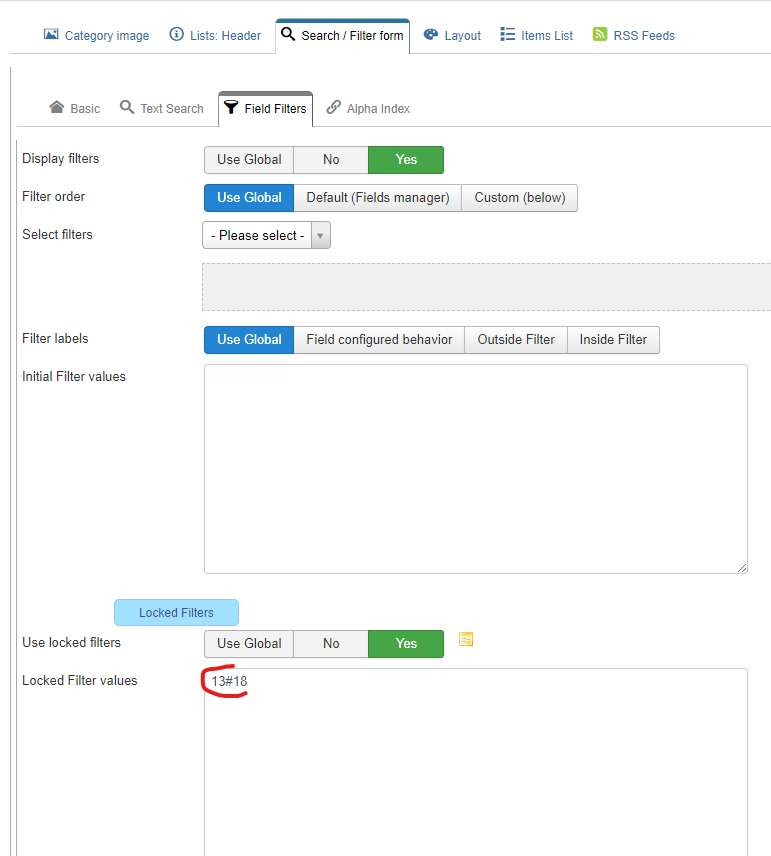
Task: Click the Locked Filter values textarea
Action: coord(476,762)
